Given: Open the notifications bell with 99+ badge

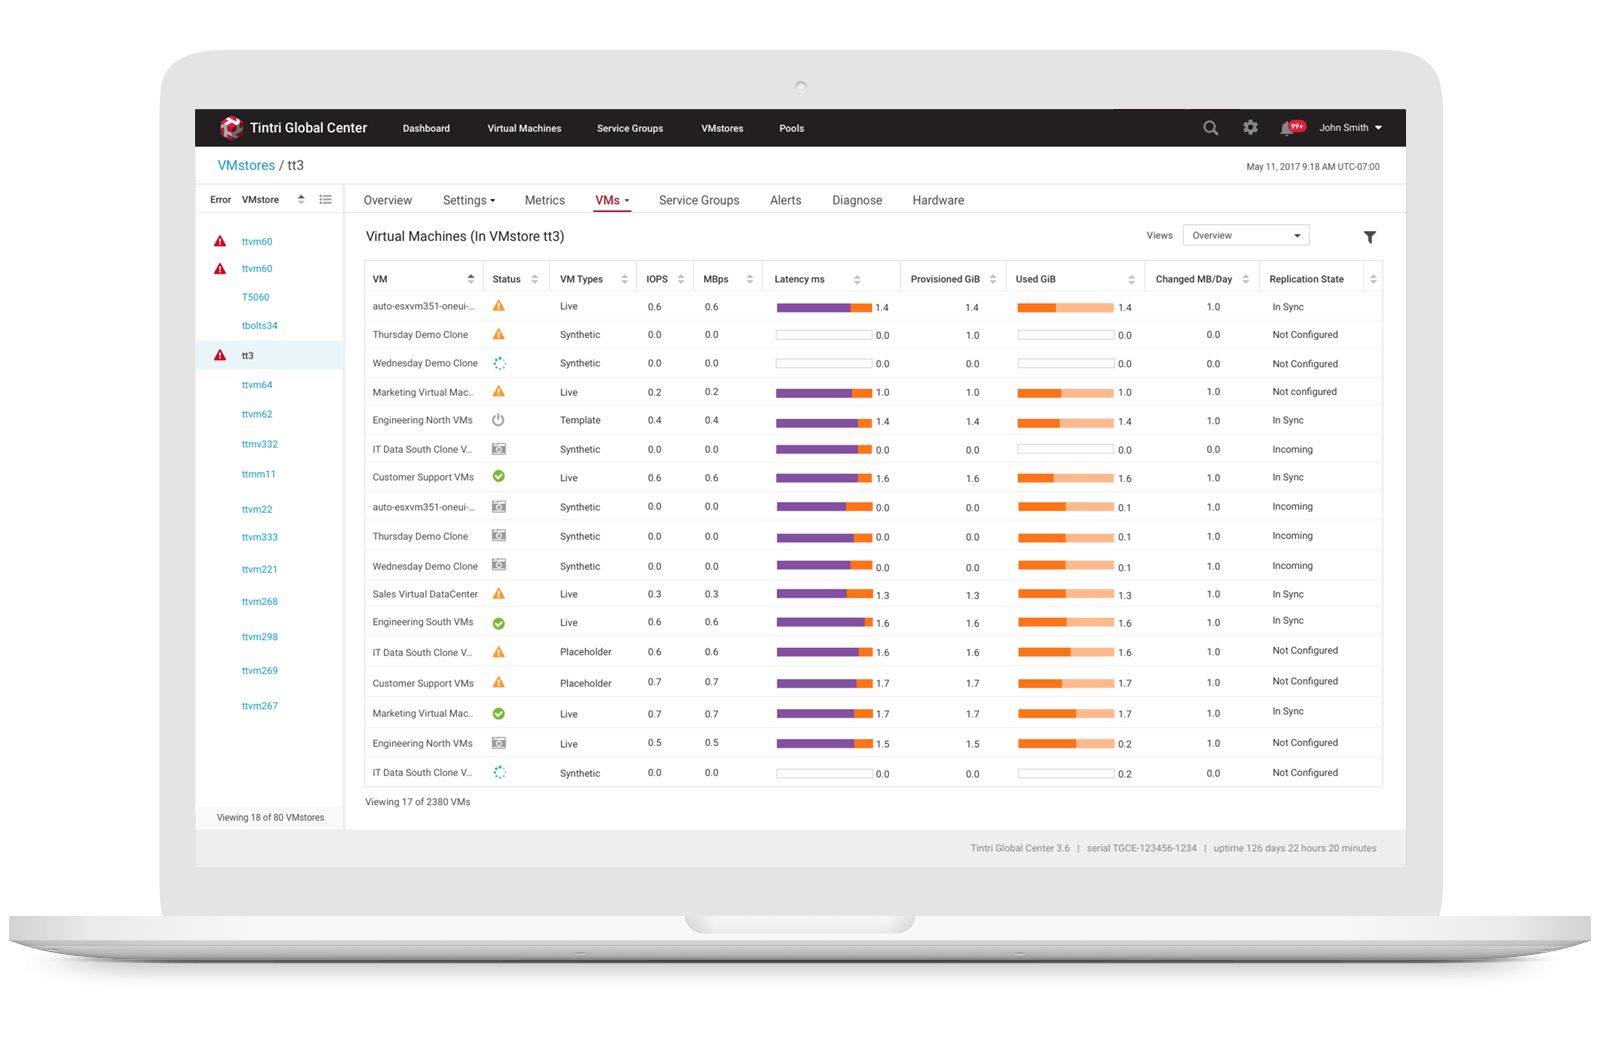Looking at the screenshot, I should [1292, 127].
